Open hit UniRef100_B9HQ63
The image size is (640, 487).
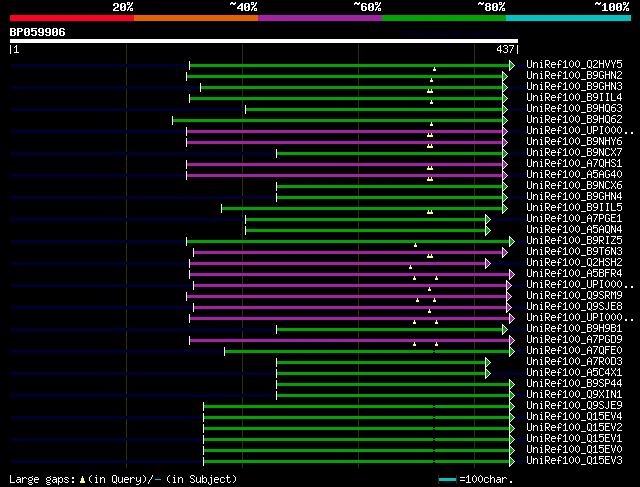coord(574,109)
